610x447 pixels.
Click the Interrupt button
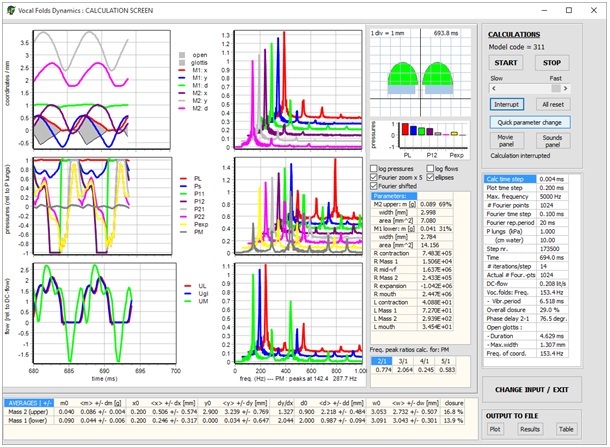[x=506, y=104]
